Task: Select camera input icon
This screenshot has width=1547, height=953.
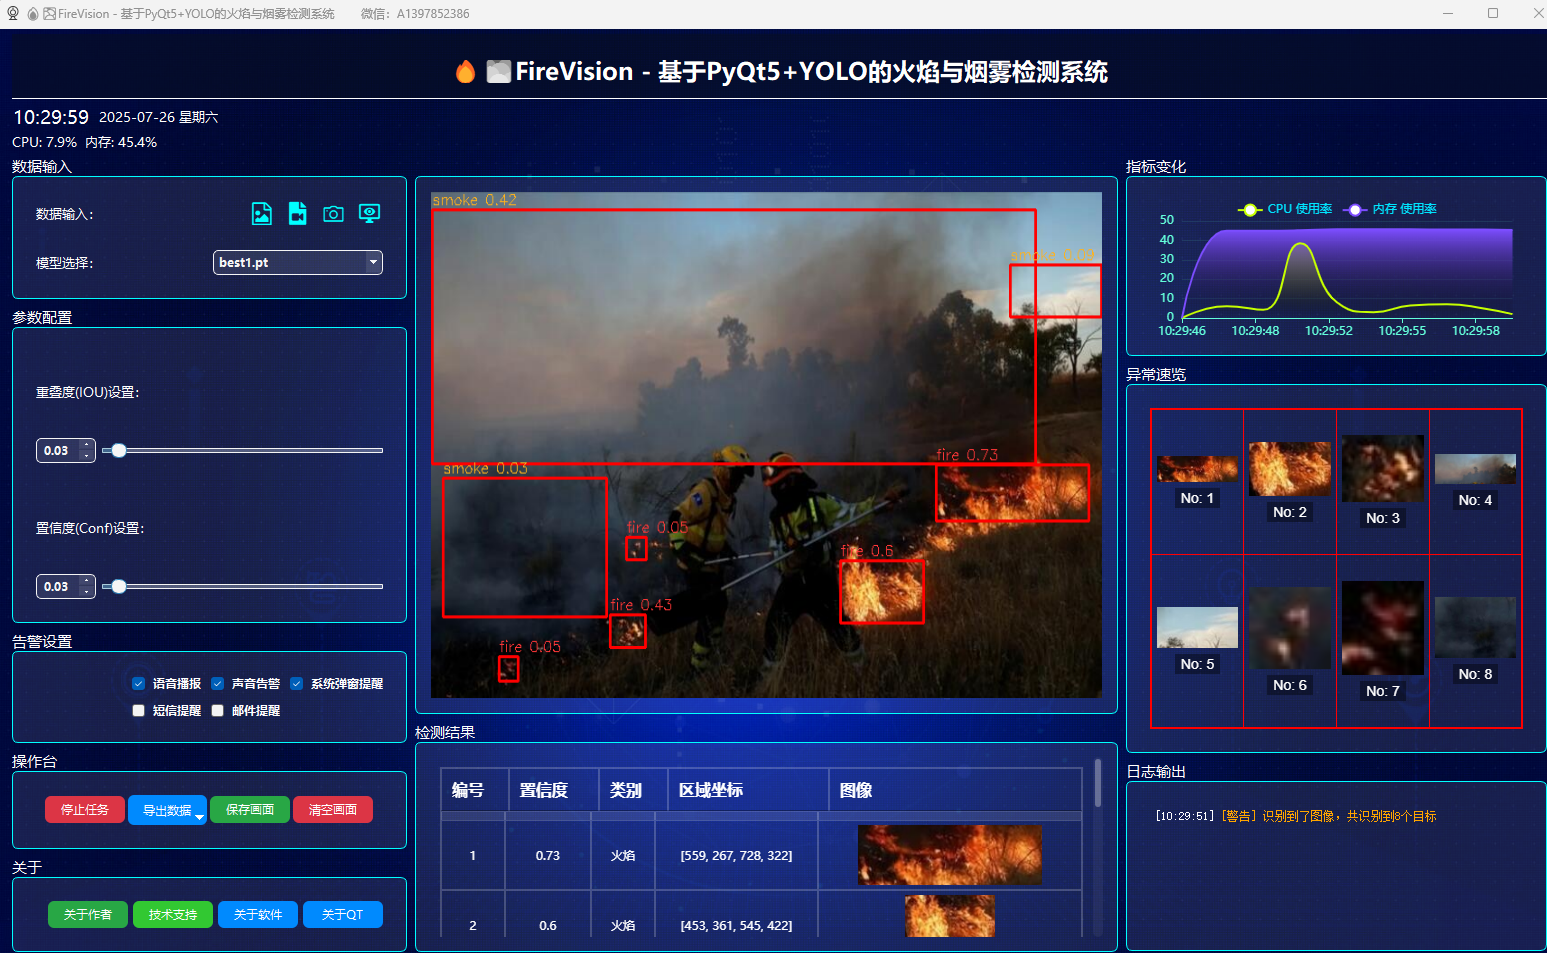Action: tap(333, 213)
